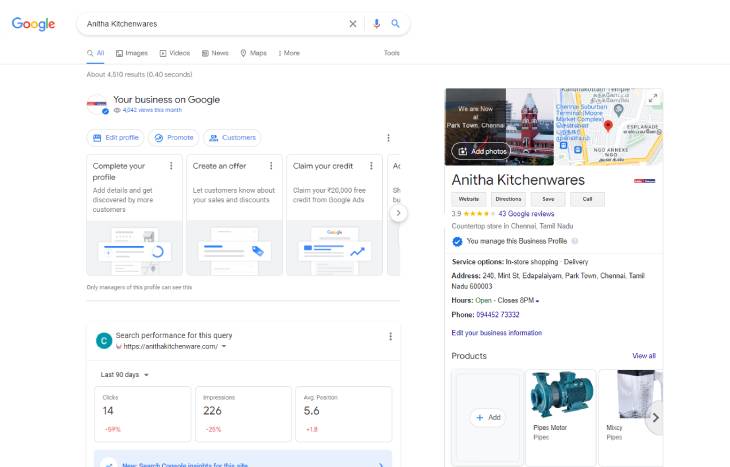Click help icon beside Business Profile text
Viewport: 730px width, 467px height.
[575, 241]
